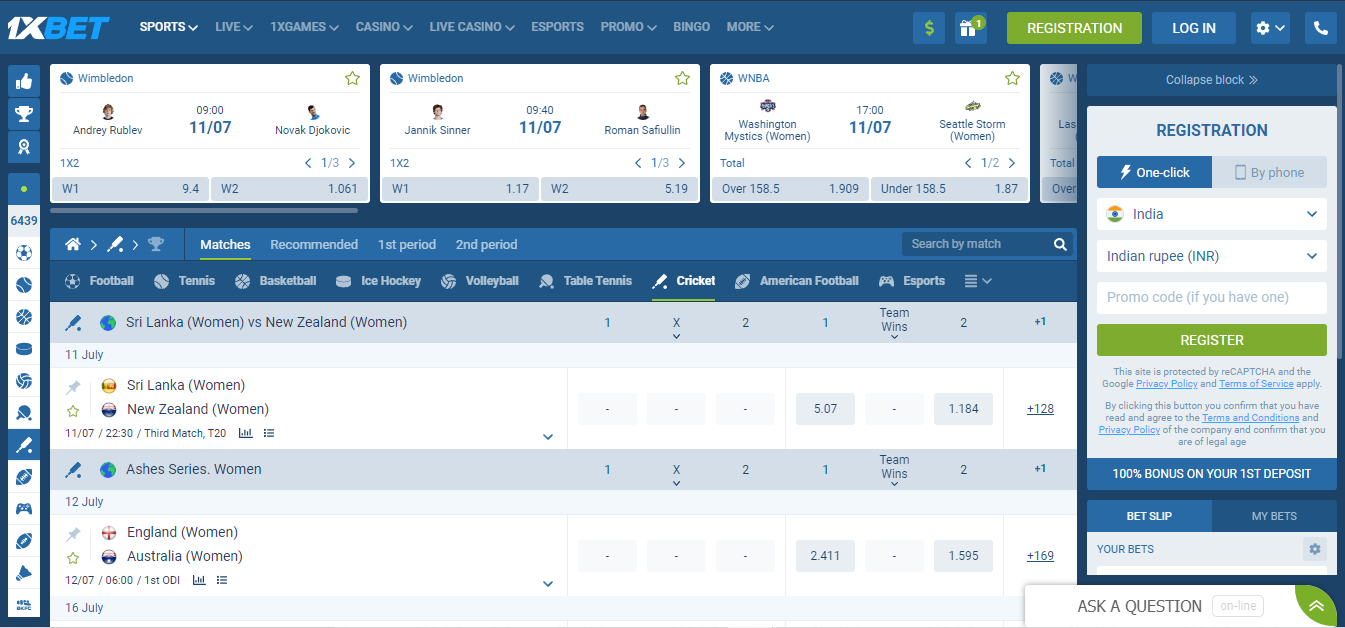Favorite the Rublev vs Djokovic card star
Image resolution: width=1345 pixels, height=628 pixels.
click(x=352, y=78)
